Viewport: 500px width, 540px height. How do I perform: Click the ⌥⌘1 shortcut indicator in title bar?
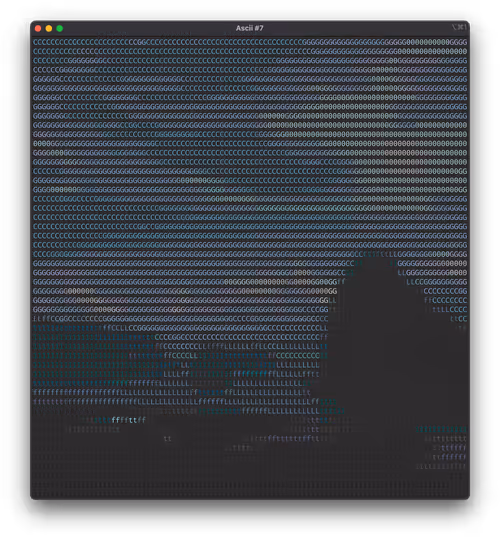(x=459, y=27)
